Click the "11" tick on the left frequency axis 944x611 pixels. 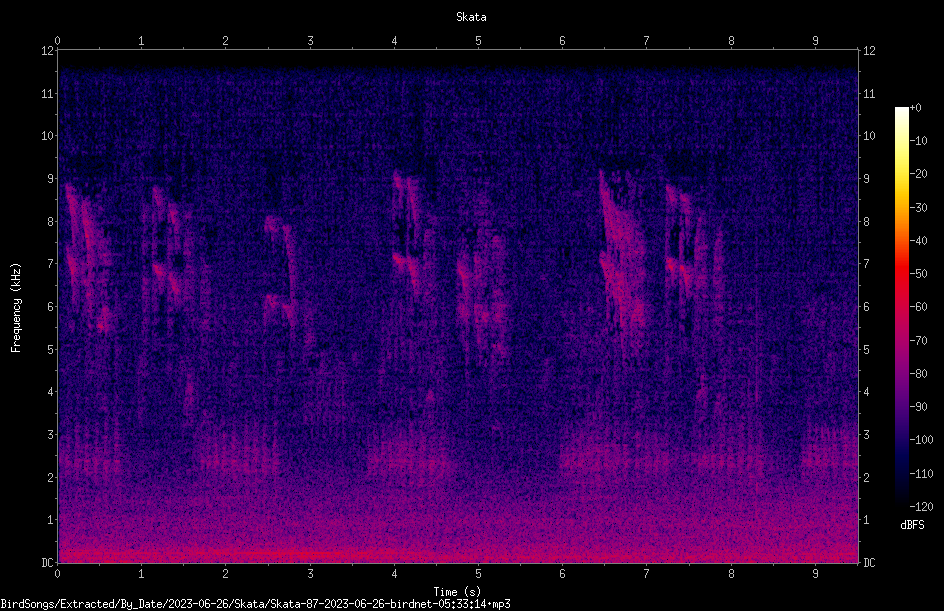click(47, 93)
